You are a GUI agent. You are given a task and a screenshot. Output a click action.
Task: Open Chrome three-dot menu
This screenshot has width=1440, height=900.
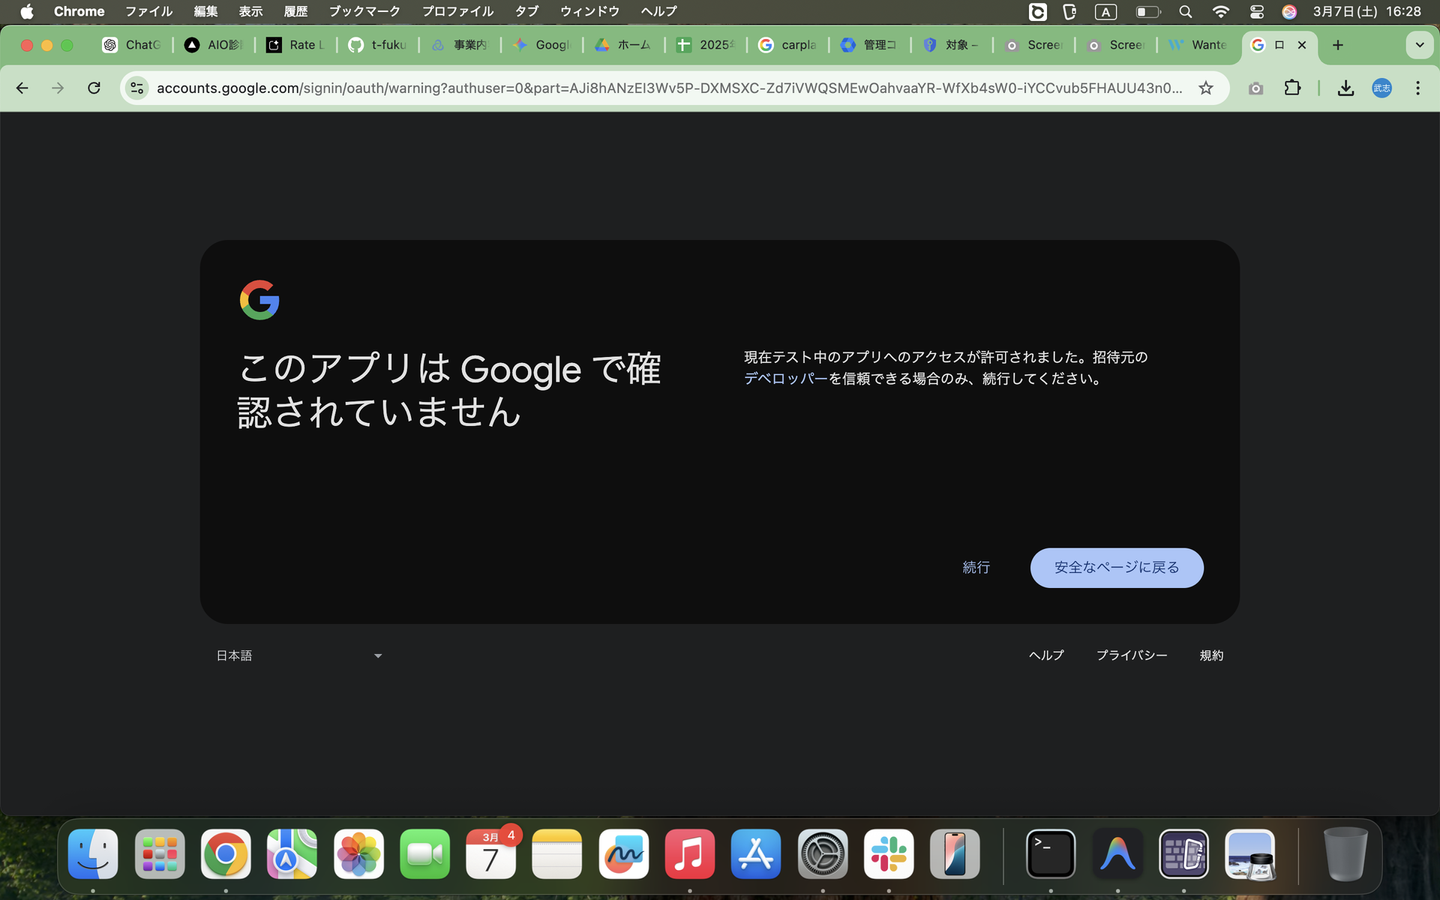pos(1417,88)
